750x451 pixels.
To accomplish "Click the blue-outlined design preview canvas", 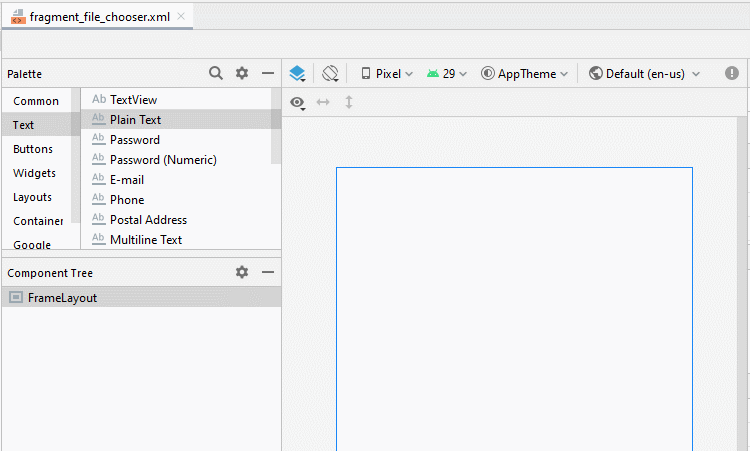I will [x=514, y=309].
